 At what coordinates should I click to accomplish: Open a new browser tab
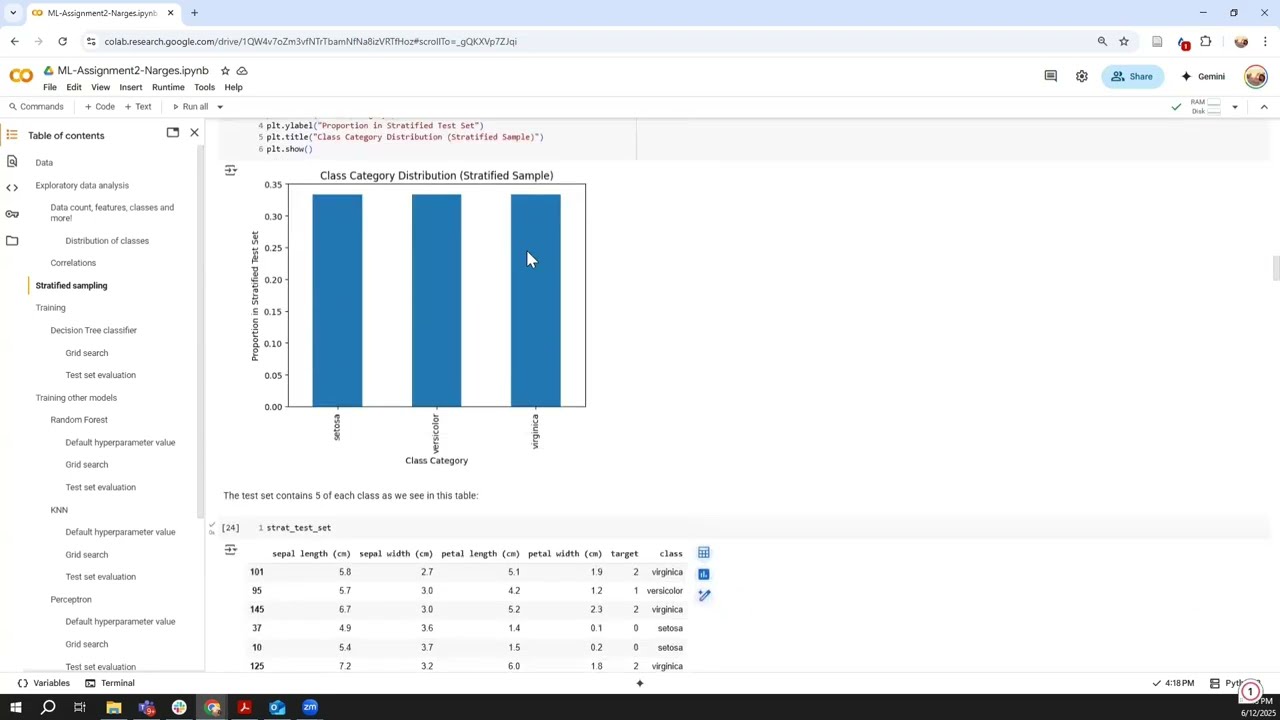point(194,13)
